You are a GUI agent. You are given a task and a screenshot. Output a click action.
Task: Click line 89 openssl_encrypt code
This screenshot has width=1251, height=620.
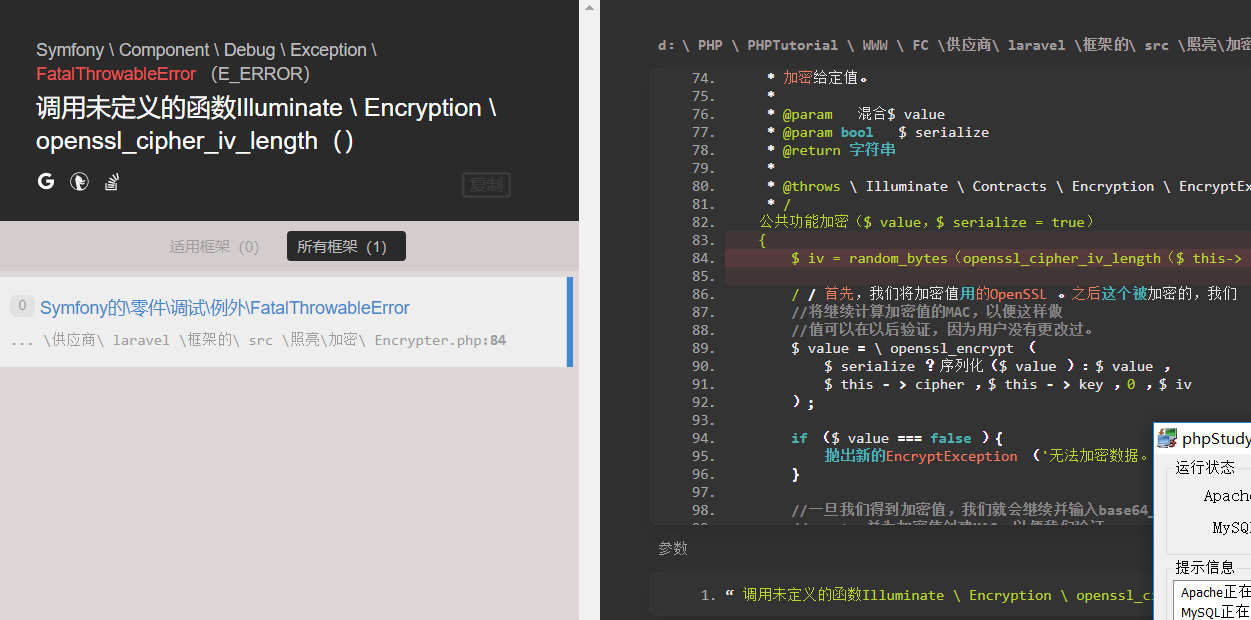pyautogui.click(x=915, y=348)
